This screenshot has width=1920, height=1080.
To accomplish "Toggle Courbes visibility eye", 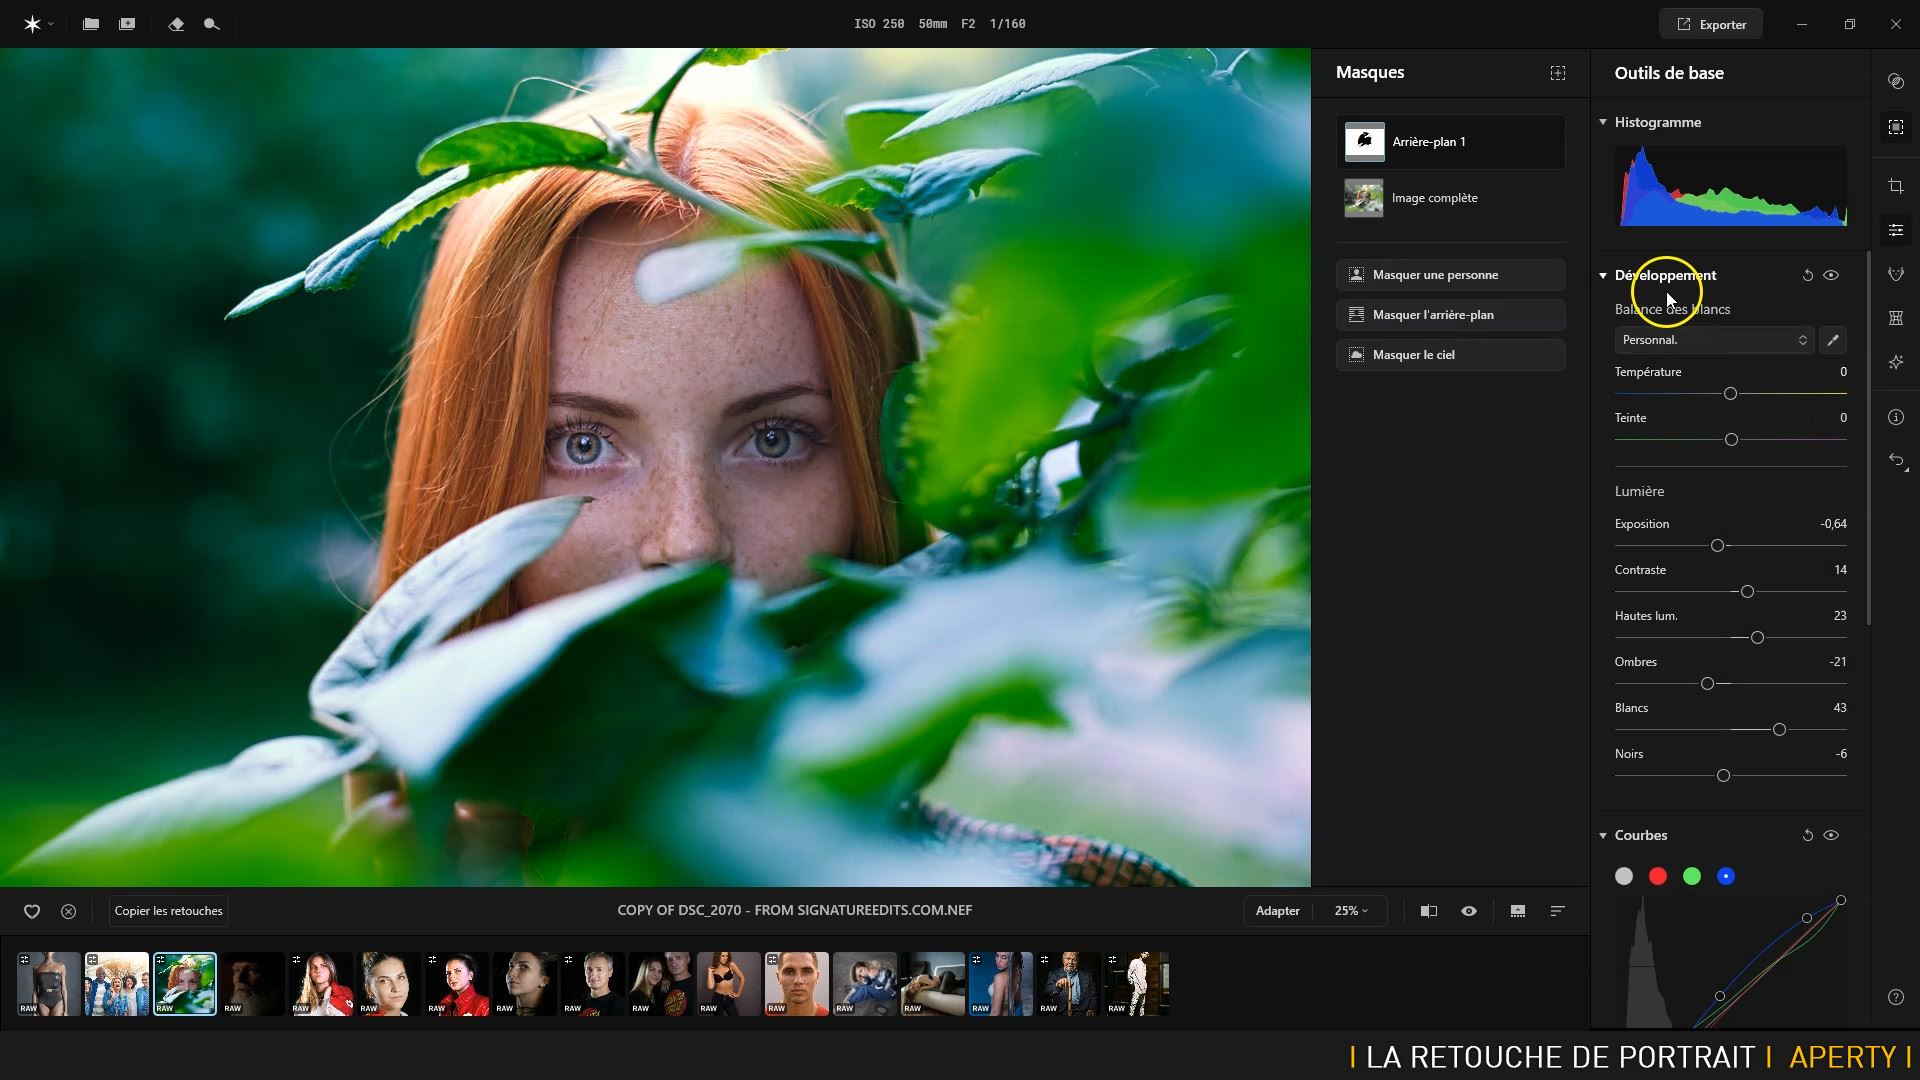I will [1831, 835].
